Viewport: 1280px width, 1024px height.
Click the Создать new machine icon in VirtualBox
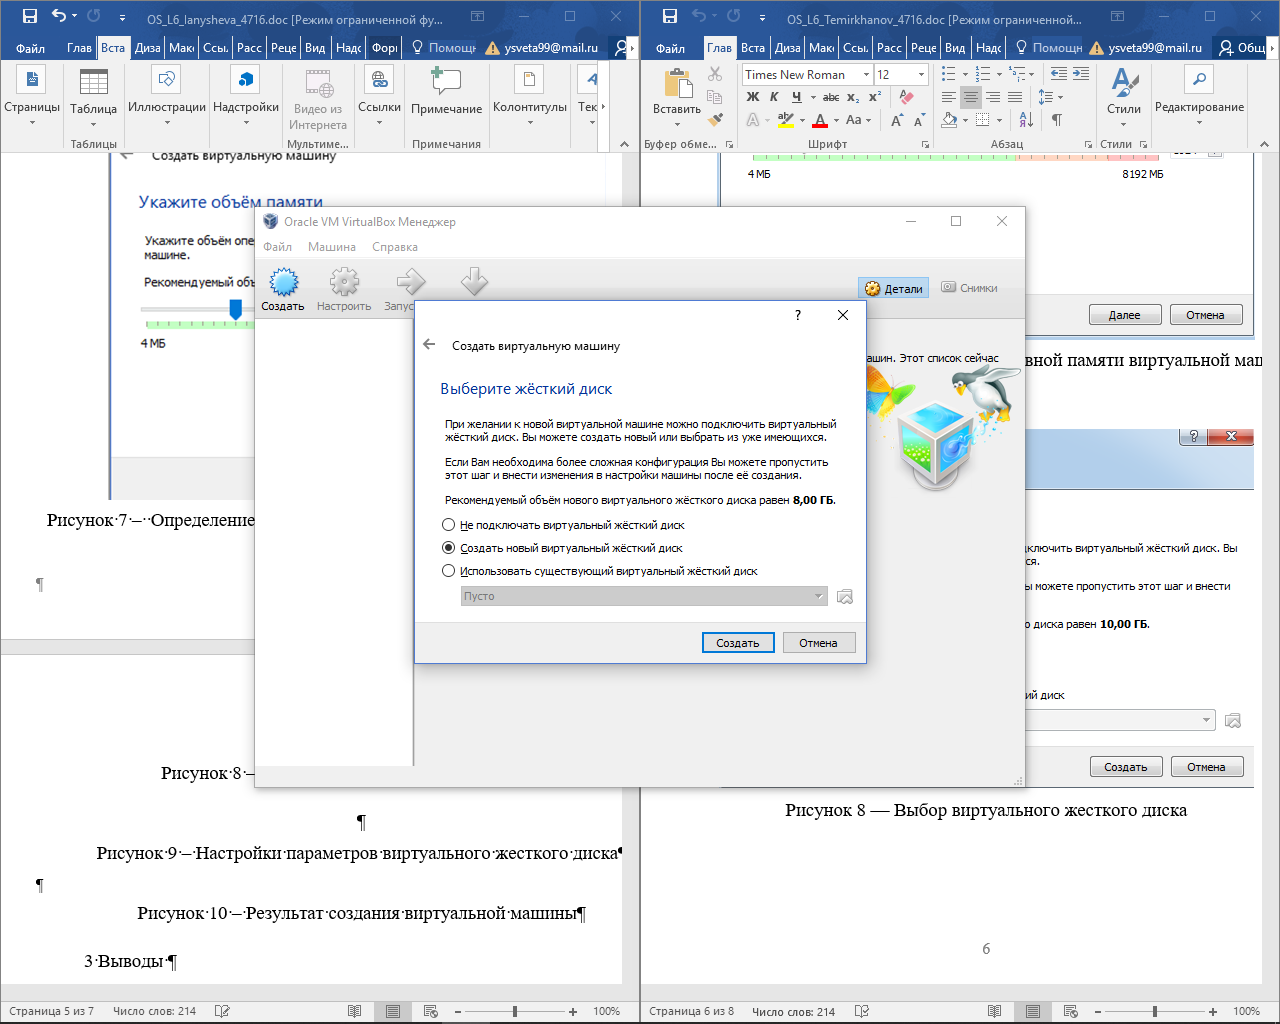click(x=283, y=285)
